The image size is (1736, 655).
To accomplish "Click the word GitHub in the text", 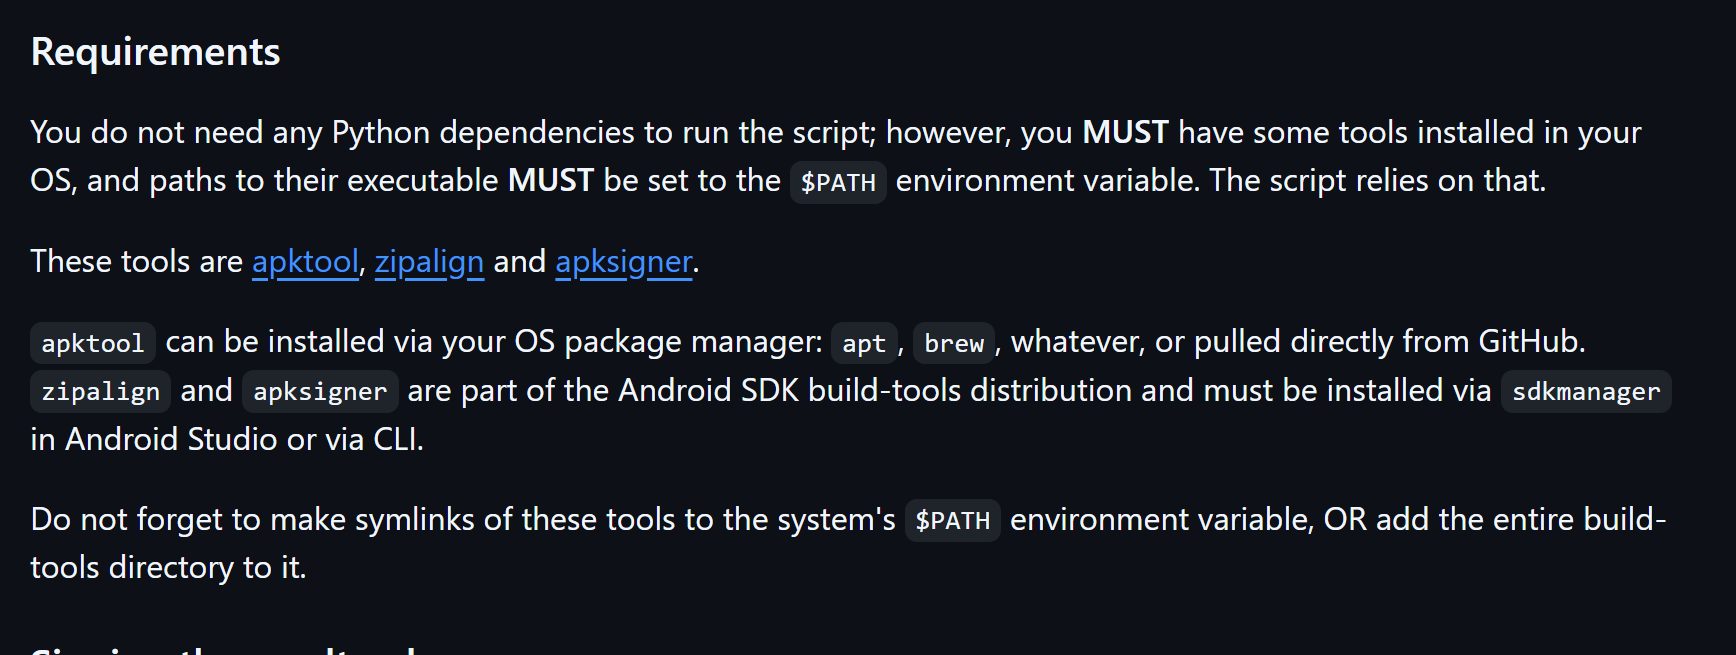I will click(x=1529, y=342).
